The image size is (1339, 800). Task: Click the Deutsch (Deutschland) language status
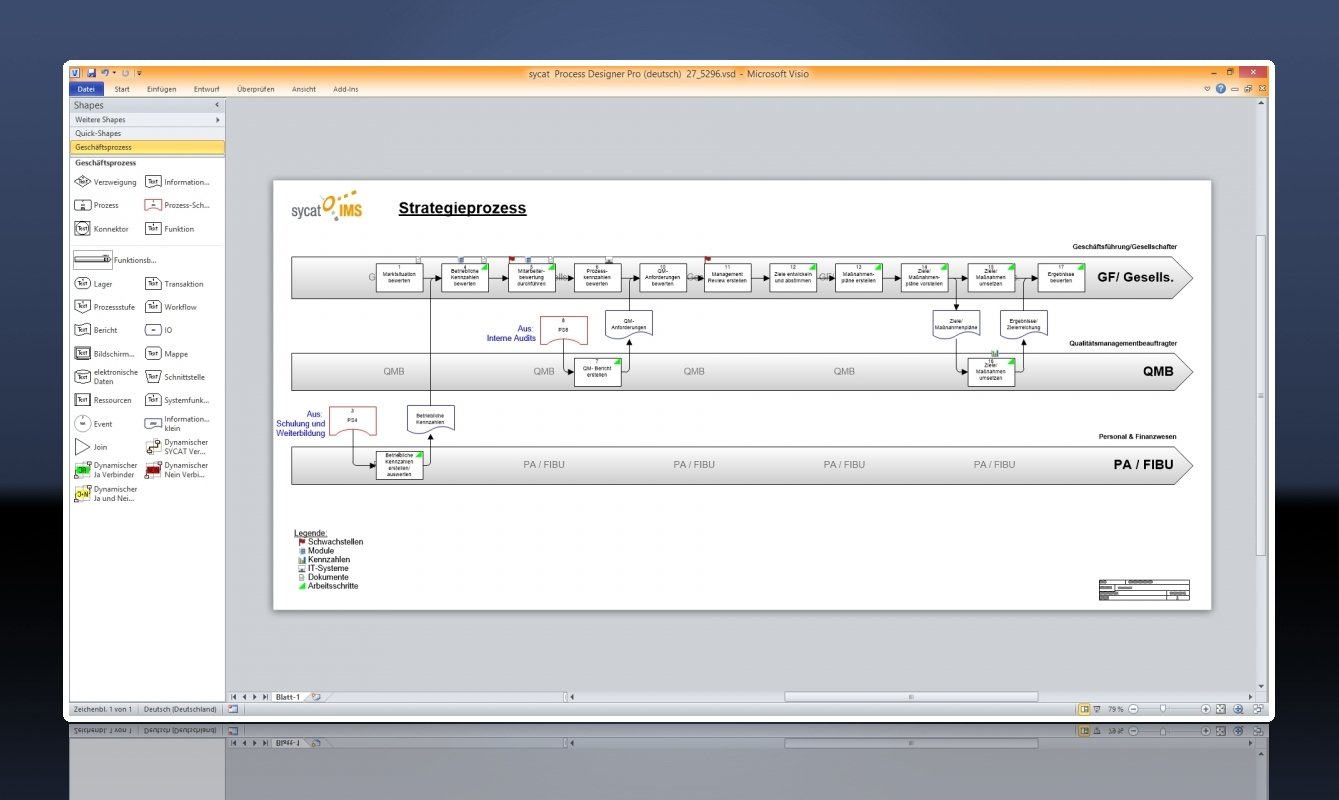(x=180, y=709)
